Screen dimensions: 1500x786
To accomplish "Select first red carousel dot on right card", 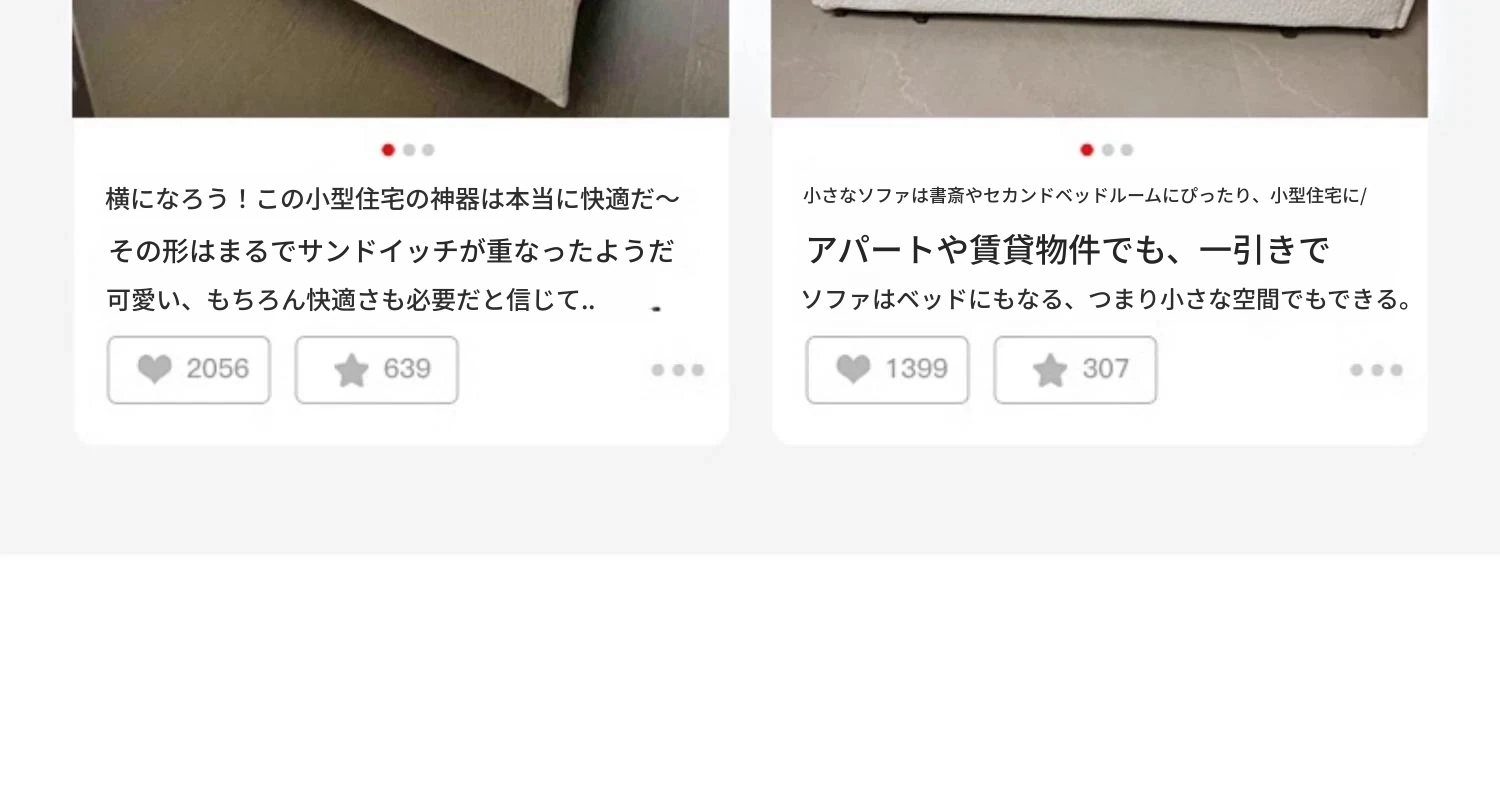I will [1087, 150].
